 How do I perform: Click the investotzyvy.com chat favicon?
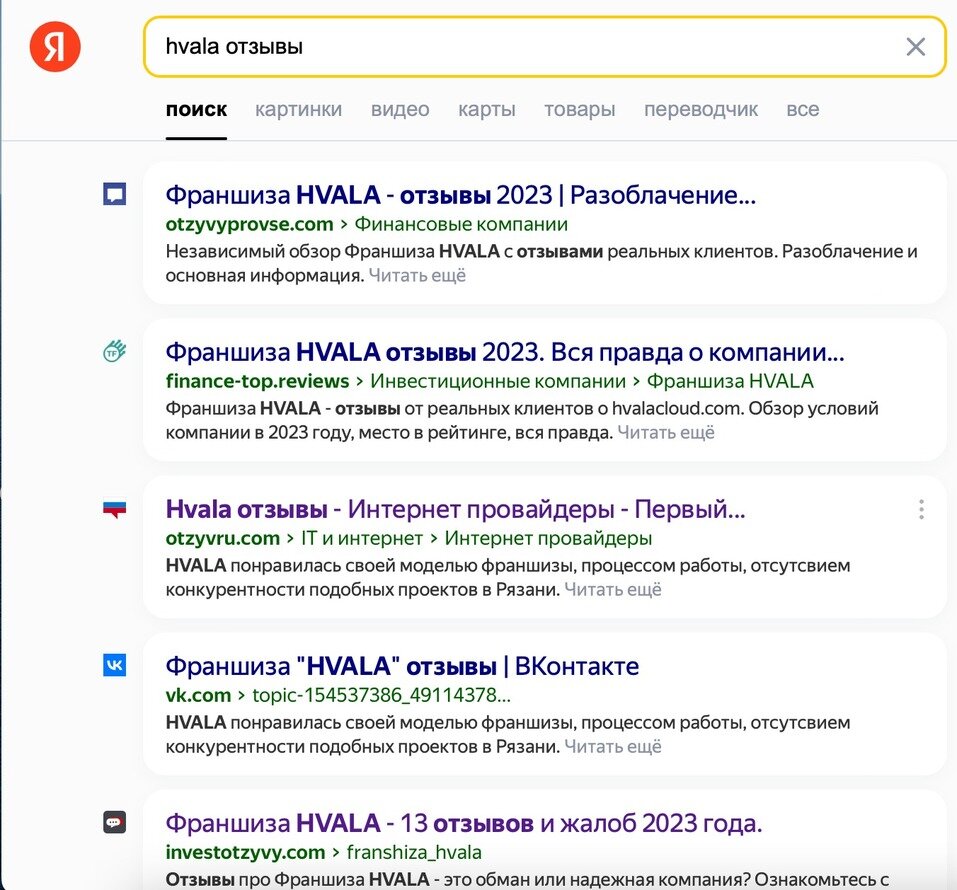(114, 822)
